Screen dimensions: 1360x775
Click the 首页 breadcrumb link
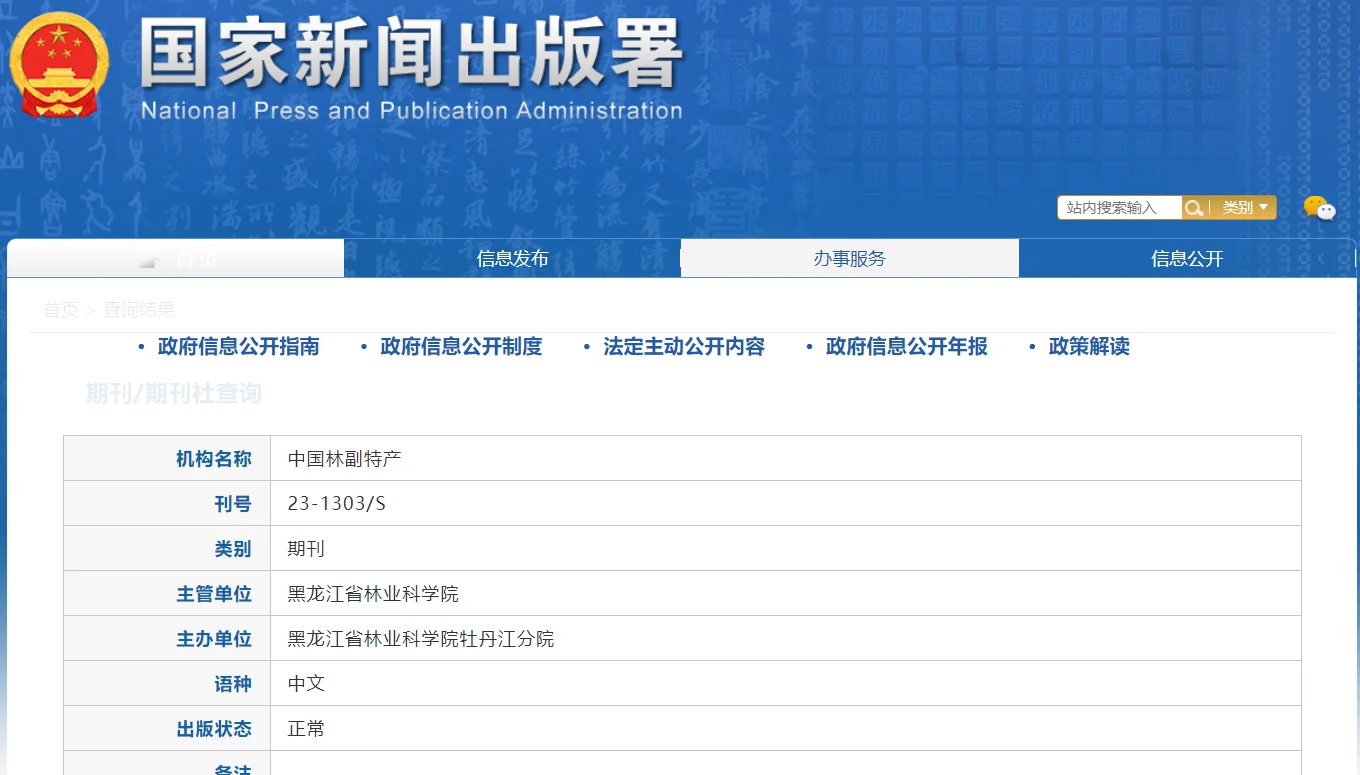click(x=60, y=309)
